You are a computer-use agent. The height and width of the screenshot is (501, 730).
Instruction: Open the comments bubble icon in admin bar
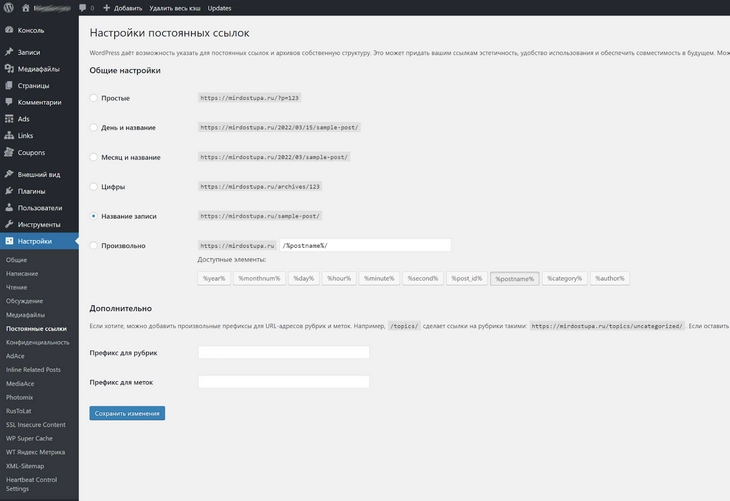pos(82,8)
